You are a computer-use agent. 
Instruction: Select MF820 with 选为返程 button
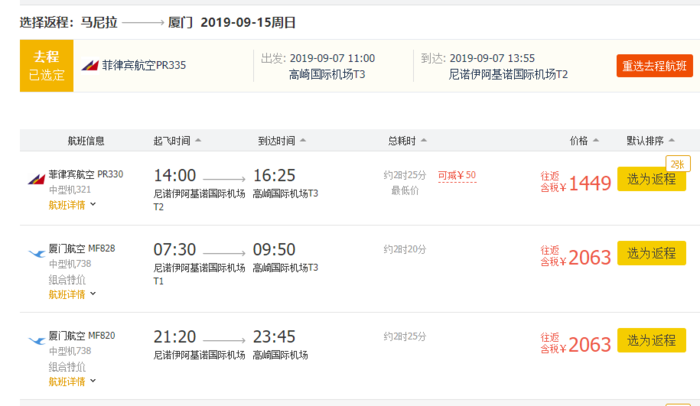coord(651,341)
